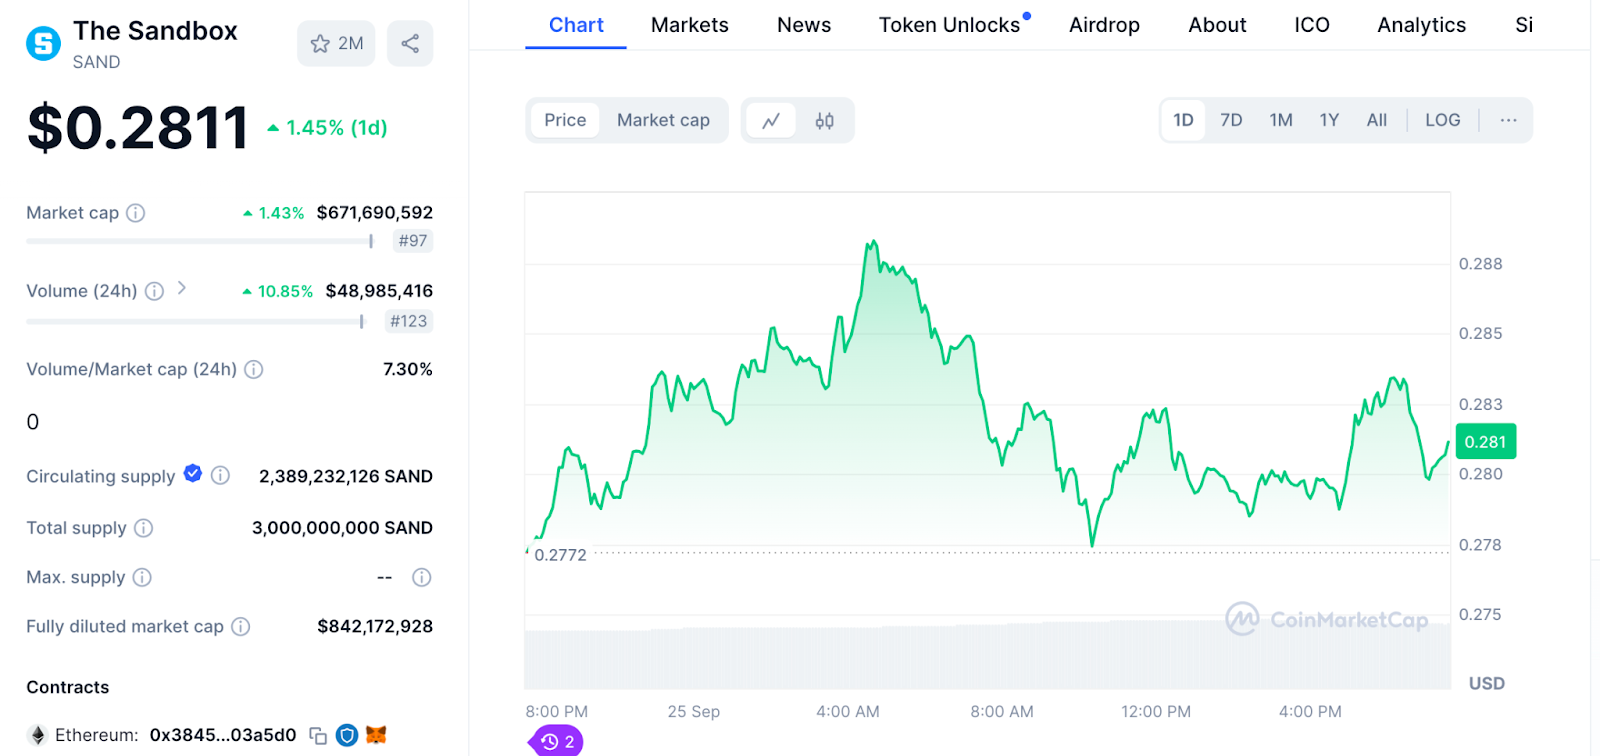Click the Circulating supply info icon
1600x756 pixels.
point(221,475)
